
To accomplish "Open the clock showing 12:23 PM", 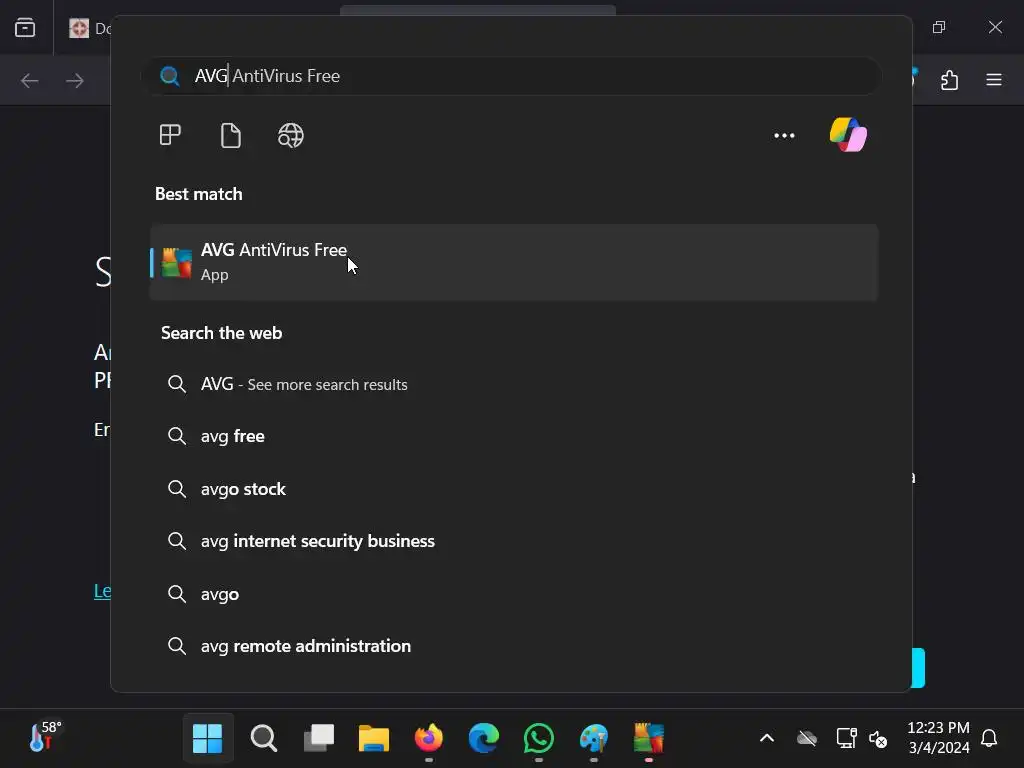I will coord(938,737).
